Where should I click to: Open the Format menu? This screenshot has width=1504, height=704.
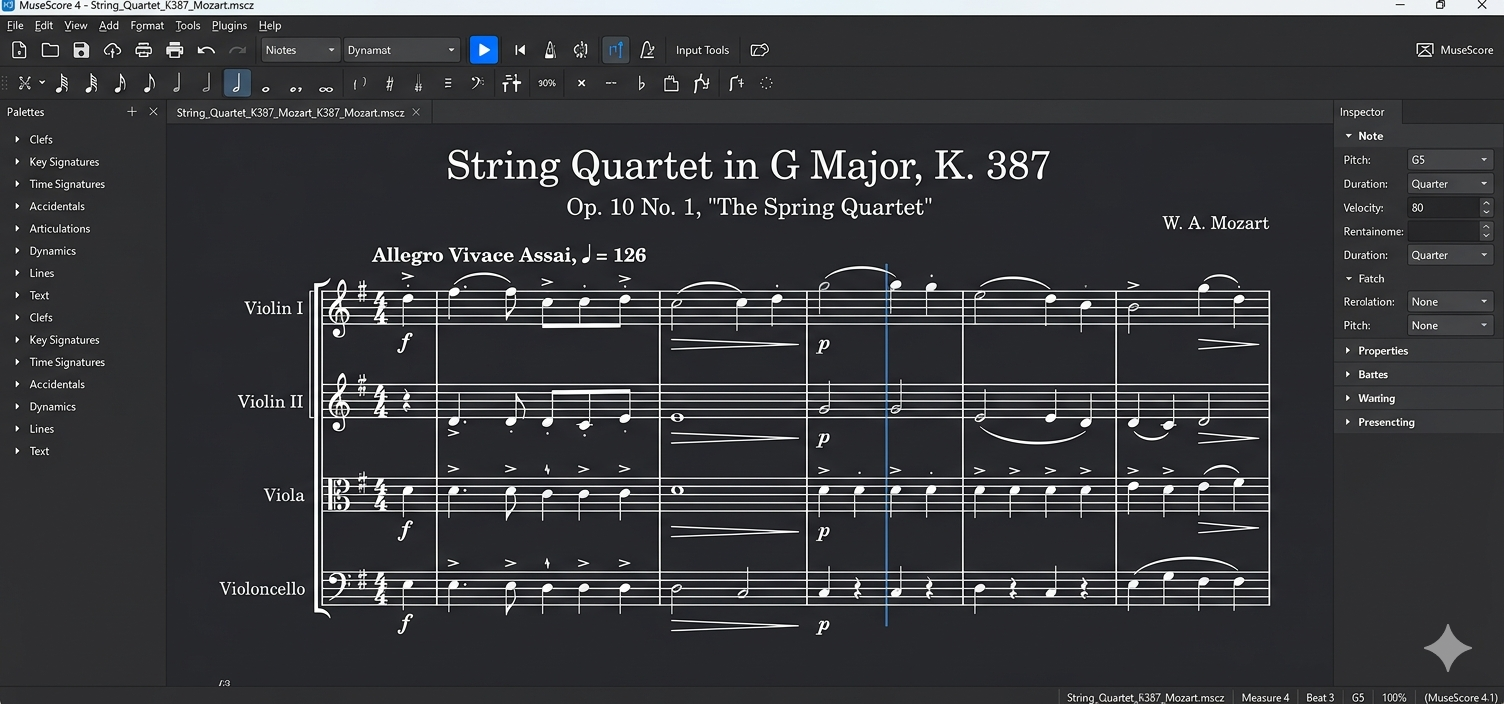(x=147, y=25)
